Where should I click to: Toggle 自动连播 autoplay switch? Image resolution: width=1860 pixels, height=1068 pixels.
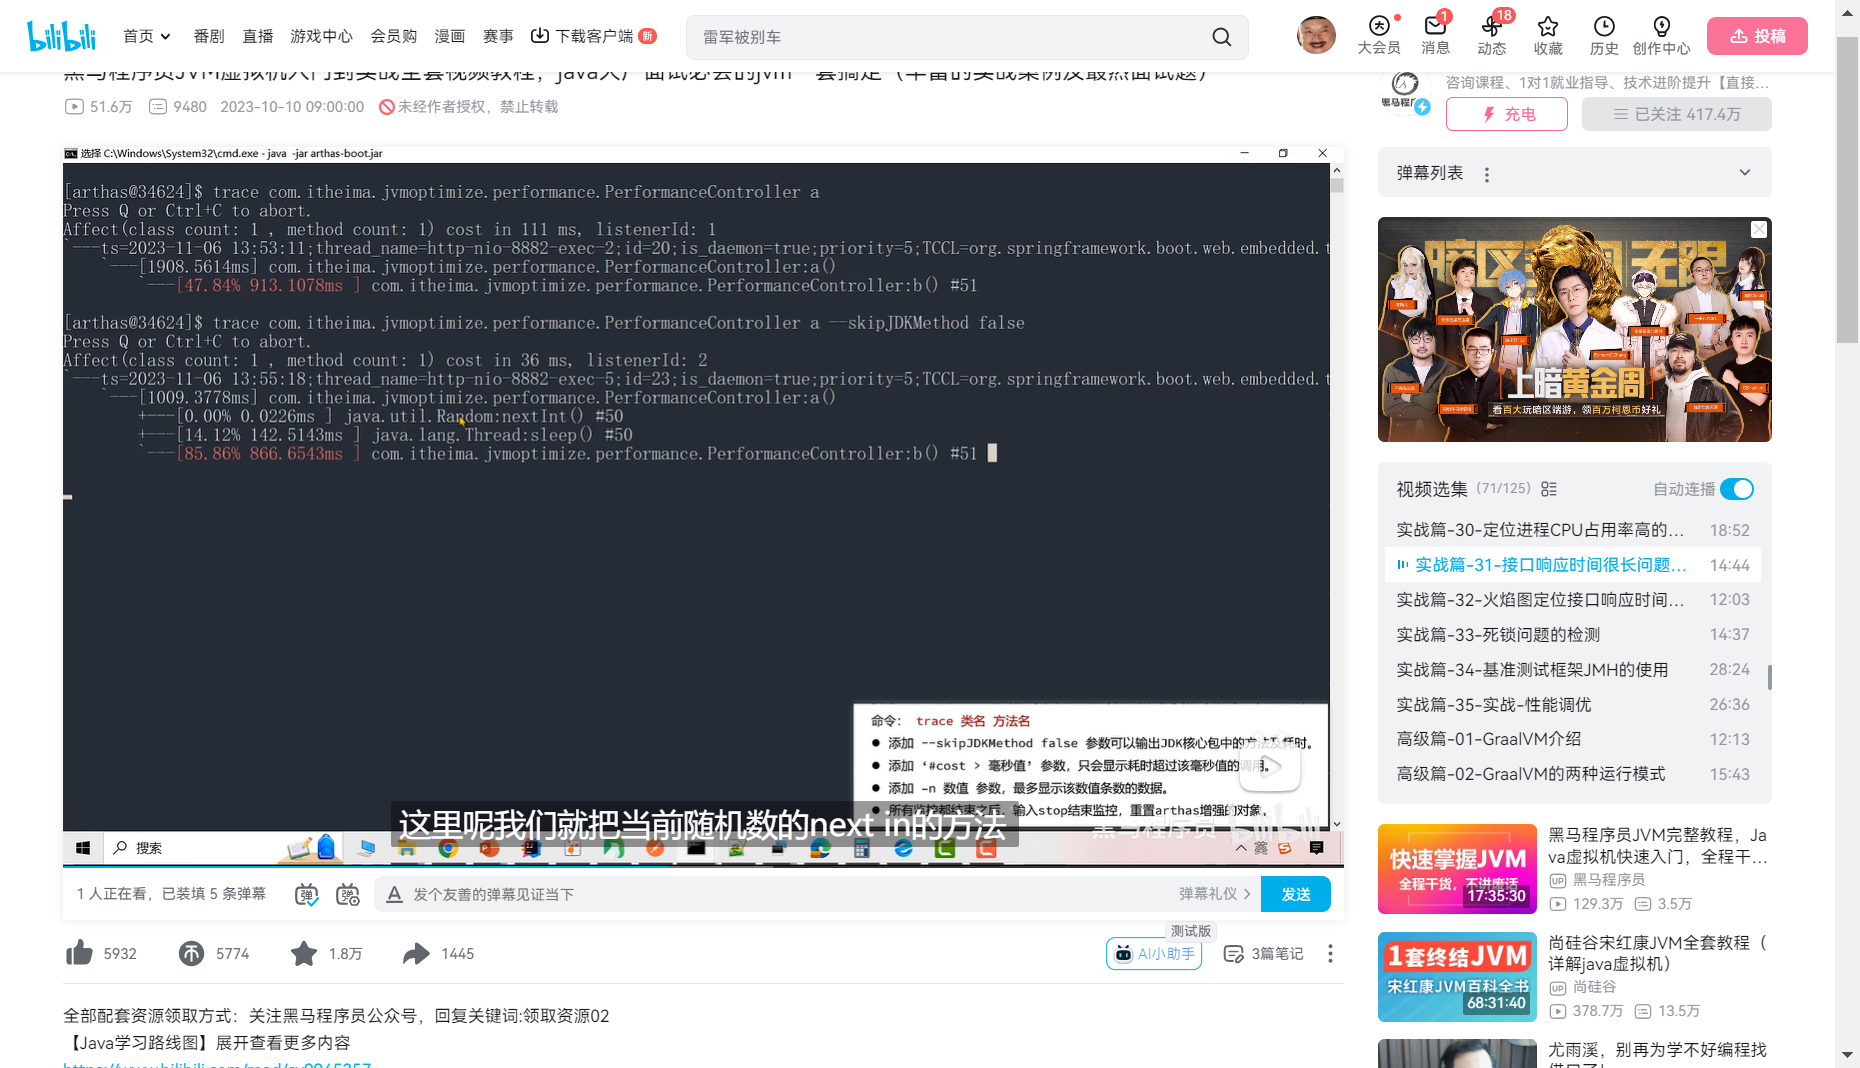[1737, 489]
